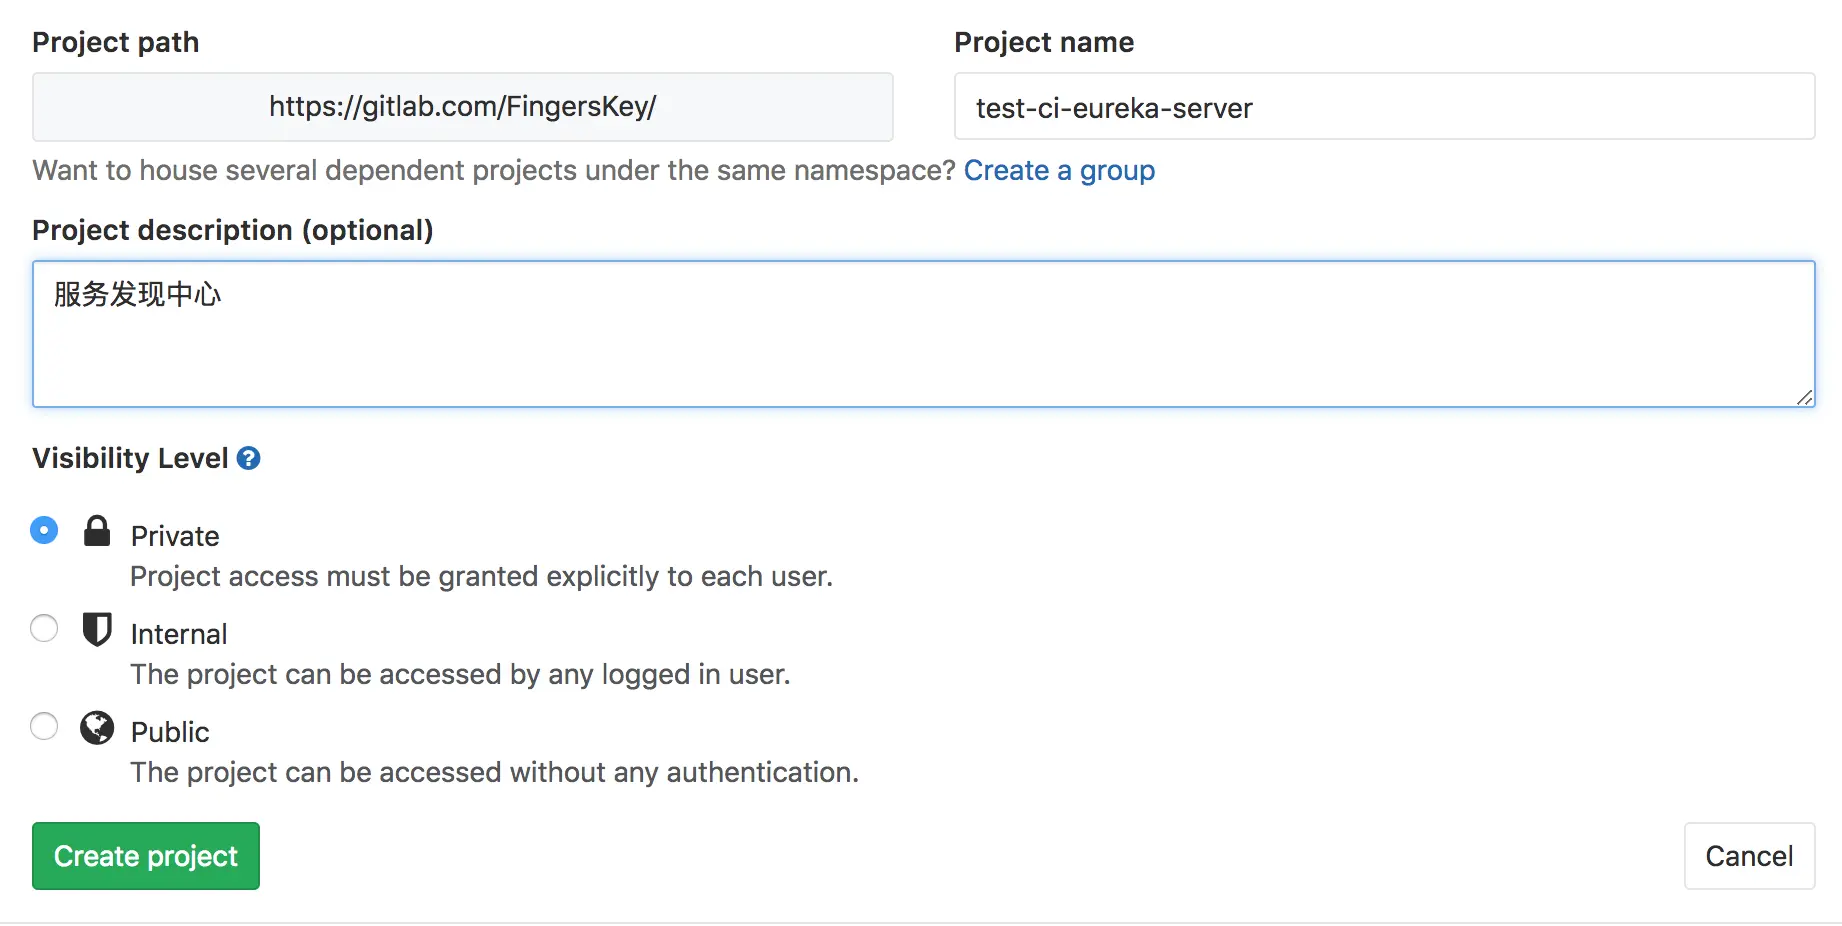
Task: Click the Project name label
Action: point(1043,42)
